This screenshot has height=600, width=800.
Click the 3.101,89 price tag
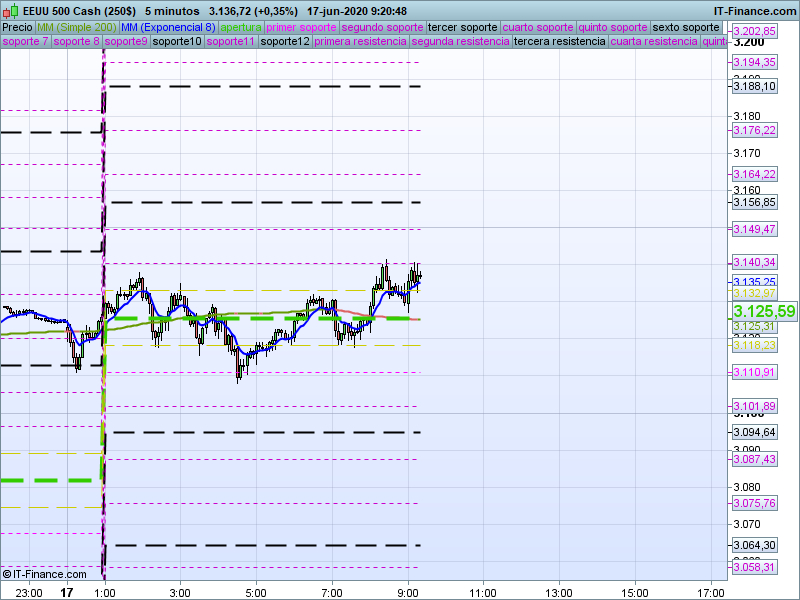[754, 407]
